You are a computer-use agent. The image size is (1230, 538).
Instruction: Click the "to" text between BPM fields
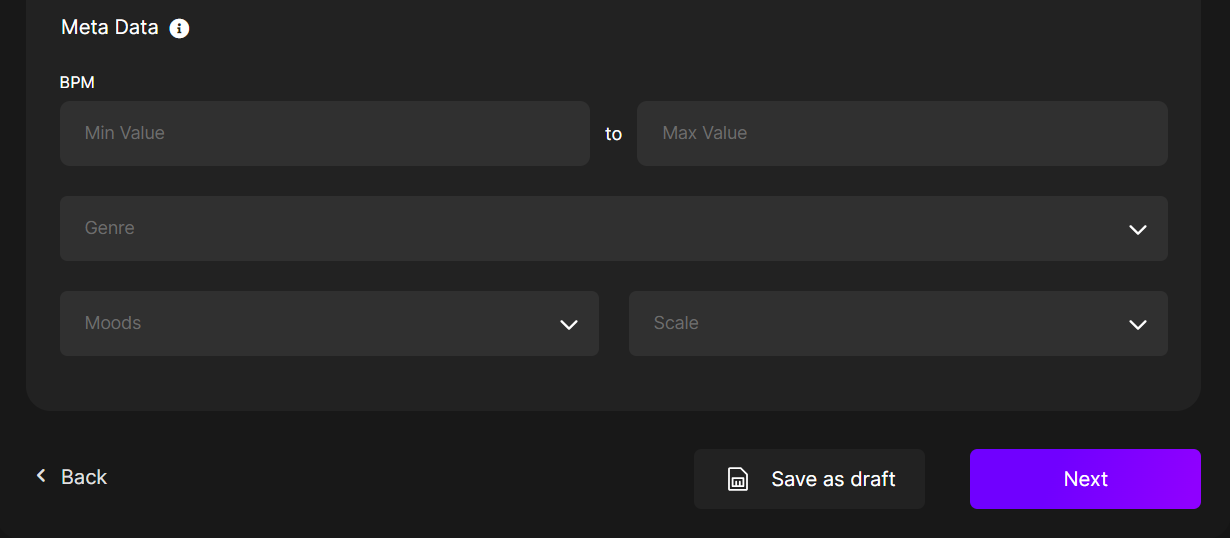pos(613,134)
